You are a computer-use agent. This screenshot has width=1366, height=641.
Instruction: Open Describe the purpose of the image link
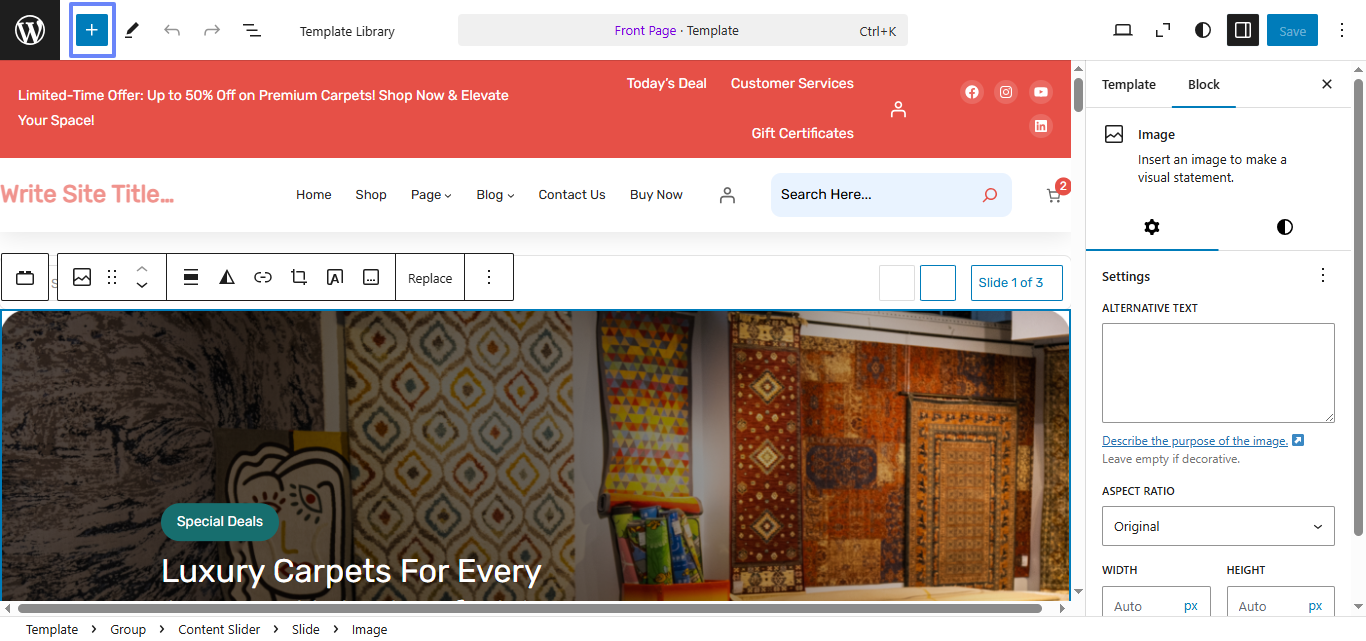click(1203, 441)
